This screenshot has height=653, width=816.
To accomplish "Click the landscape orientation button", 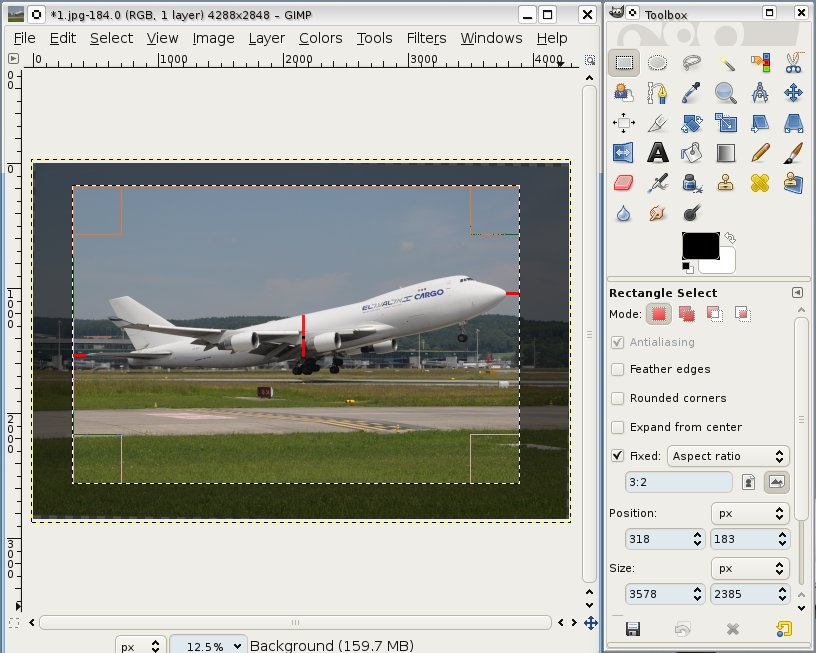I will pyautogui.click(x=775, y=482).
